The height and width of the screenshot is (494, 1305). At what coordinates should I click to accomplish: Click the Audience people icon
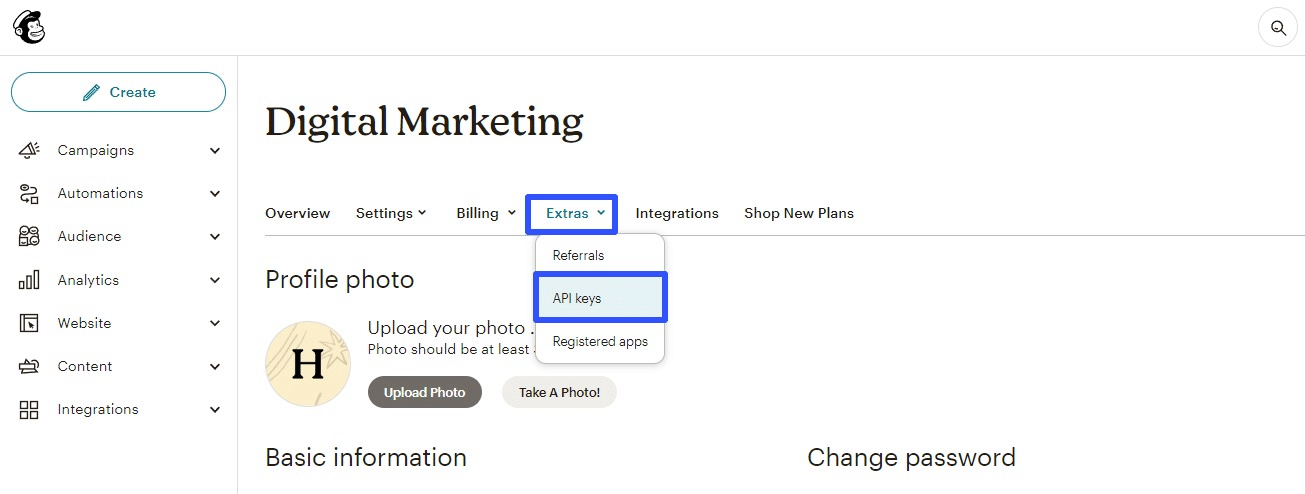coord(29,236)
